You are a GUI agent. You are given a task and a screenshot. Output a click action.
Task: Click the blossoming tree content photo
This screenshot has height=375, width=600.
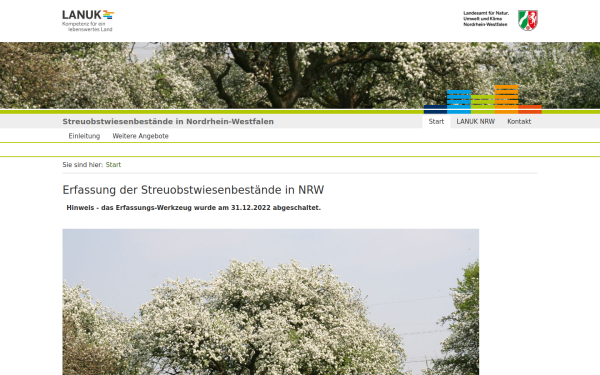coord(271,302)
